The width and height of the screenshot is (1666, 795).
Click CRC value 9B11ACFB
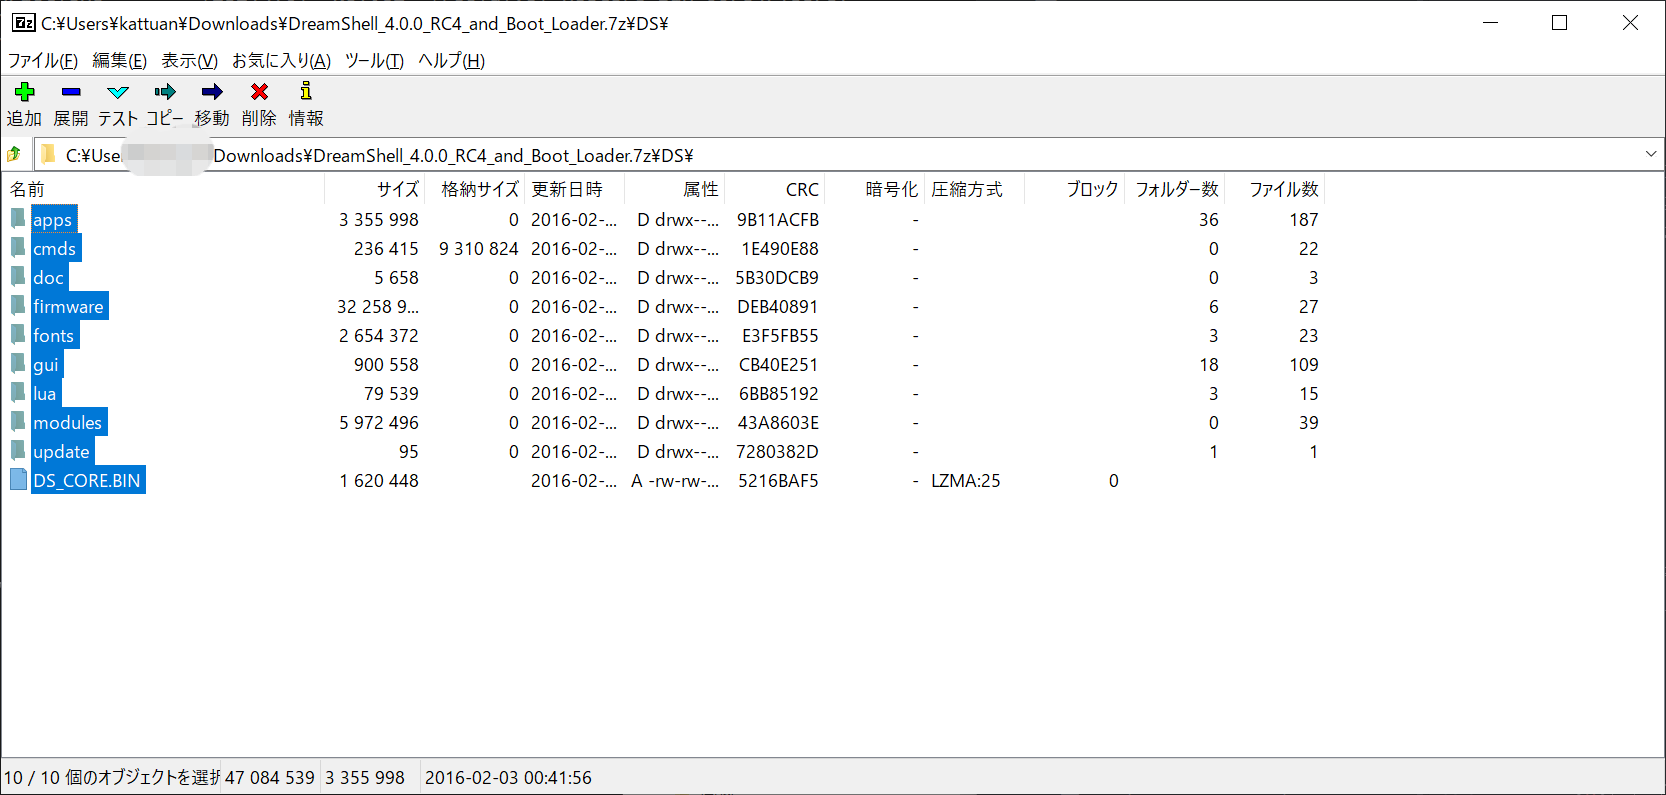click(x=778, y=219)
